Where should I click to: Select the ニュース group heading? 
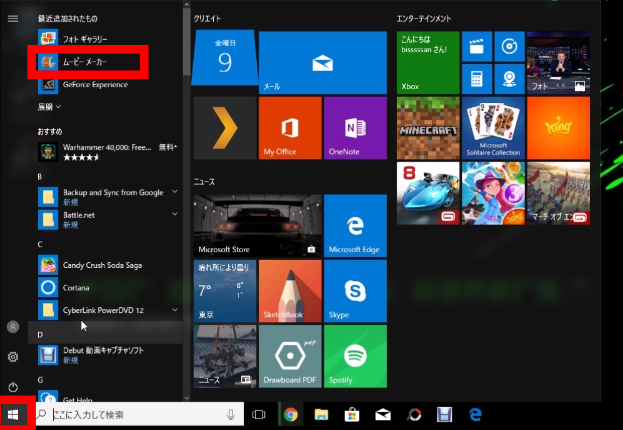click(x=204, y=182)
